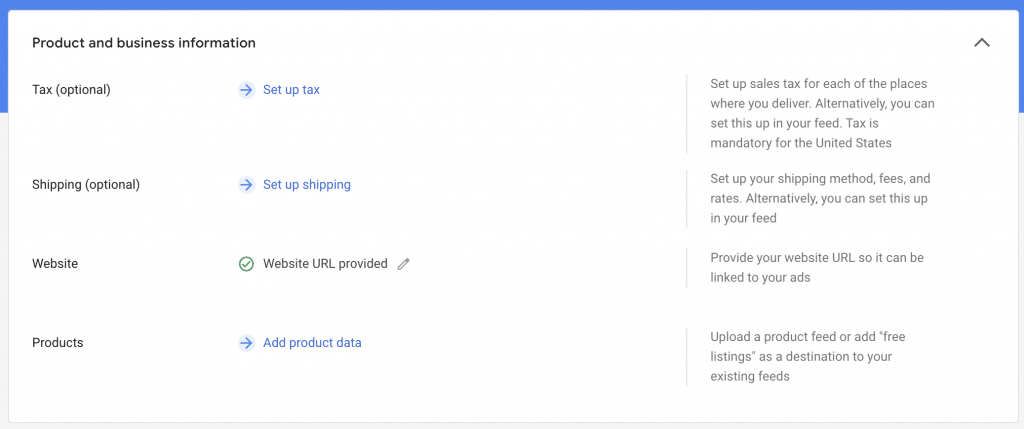The image size is (1024, 429).
Task: Click the Products row label
Action: pos(58,343)
